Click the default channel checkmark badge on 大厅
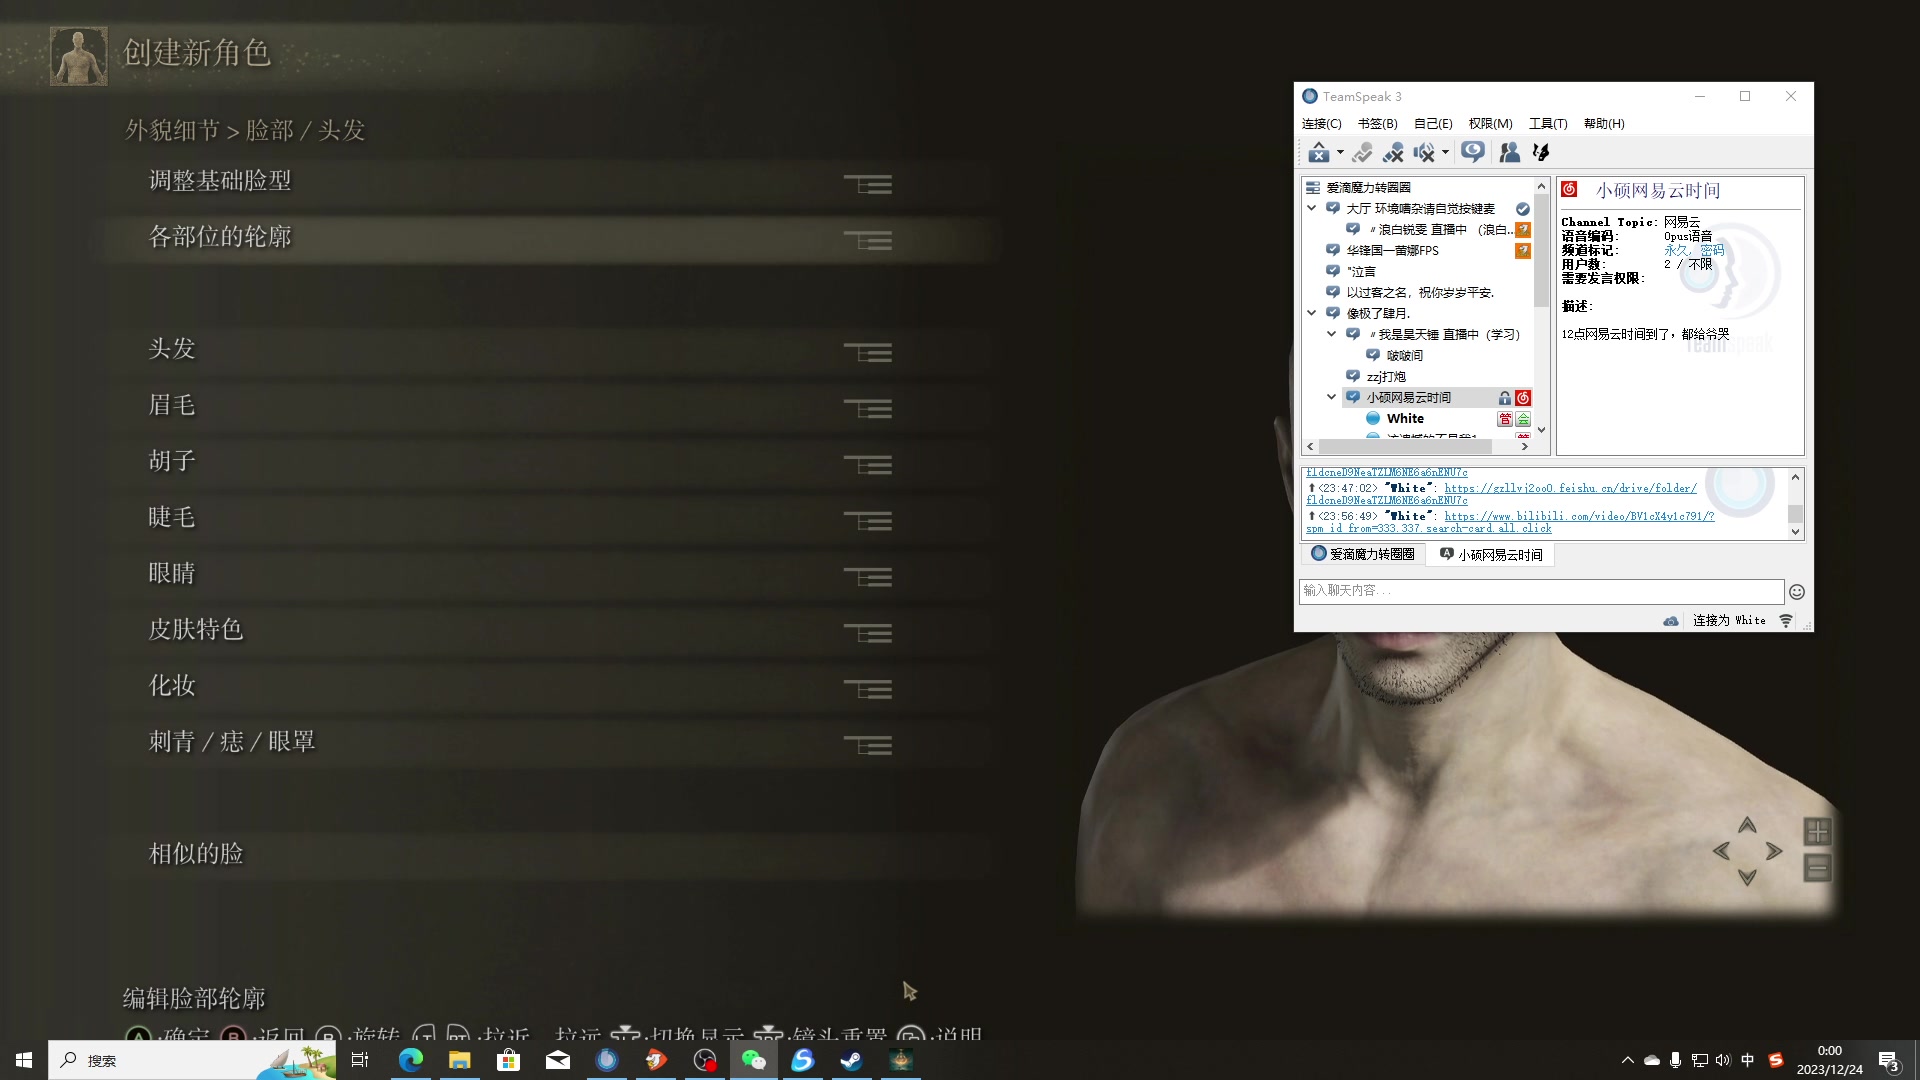This screenshot has height=1080, width=1920. pos(1522,209)
